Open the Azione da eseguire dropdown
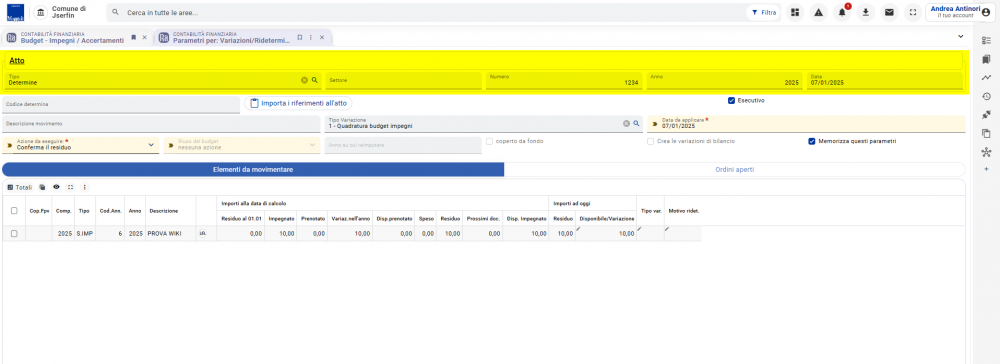This screenshot has width=1000, height=364. [80, 145]
